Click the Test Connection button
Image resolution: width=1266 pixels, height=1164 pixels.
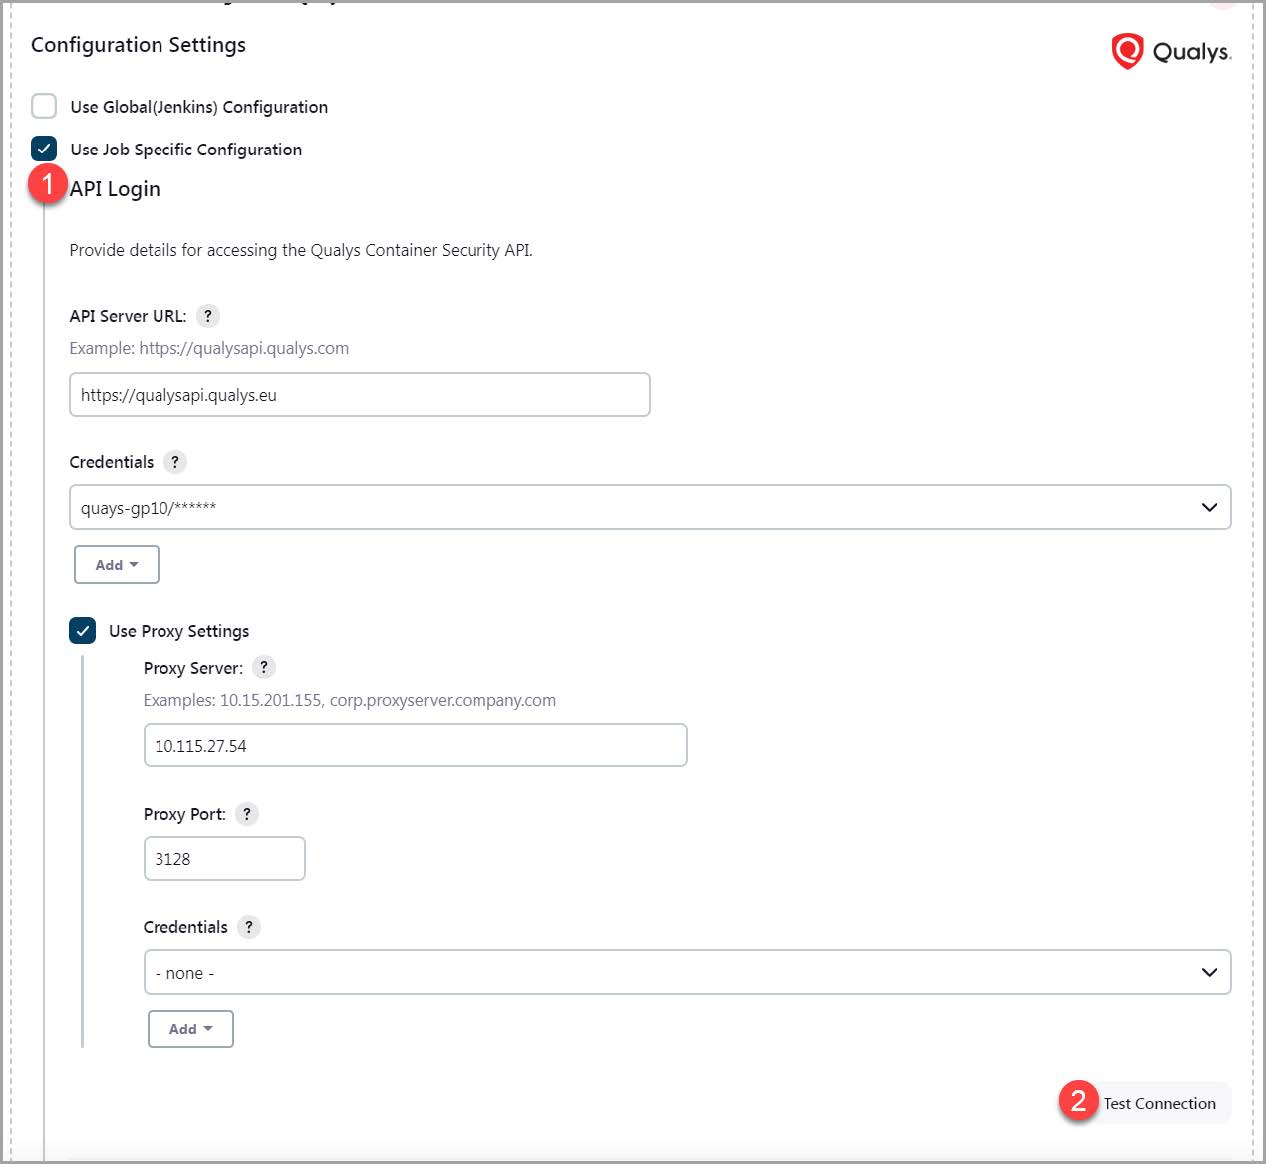point(1160,1103)
